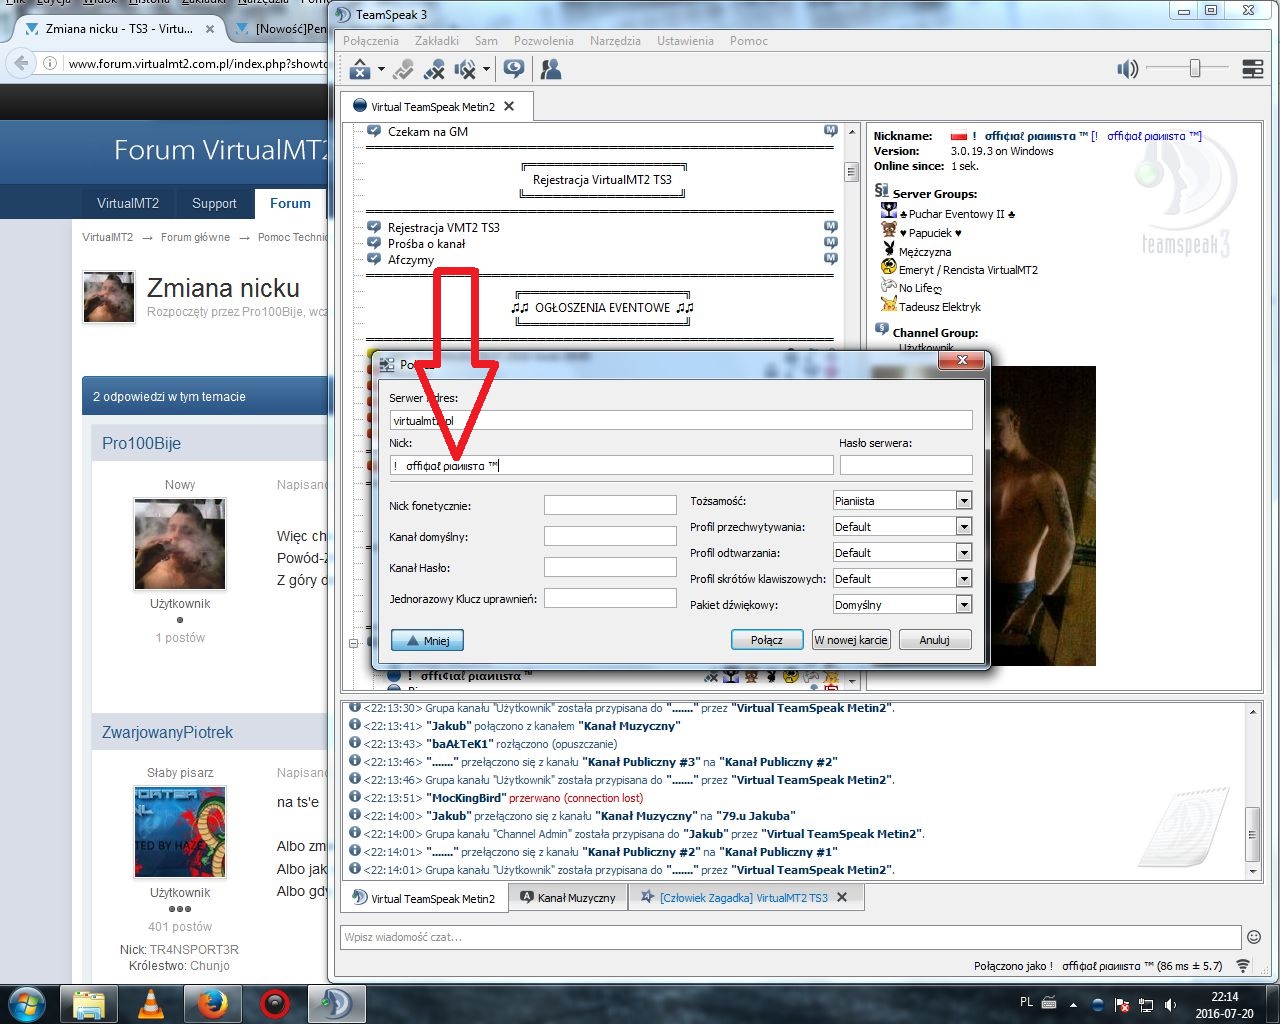
Task: Open the contacts manager icon
Action: pos(550,69)
